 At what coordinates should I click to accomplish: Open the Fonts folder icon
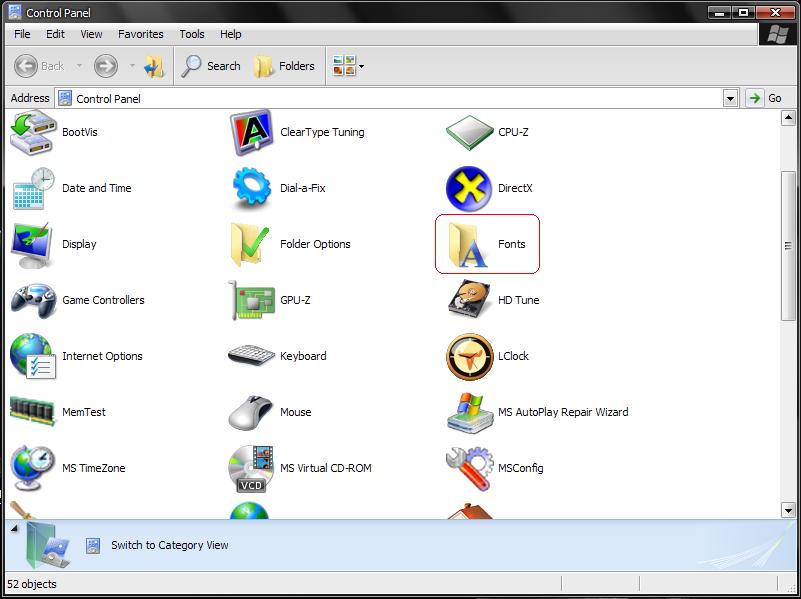tap(468, 245)
